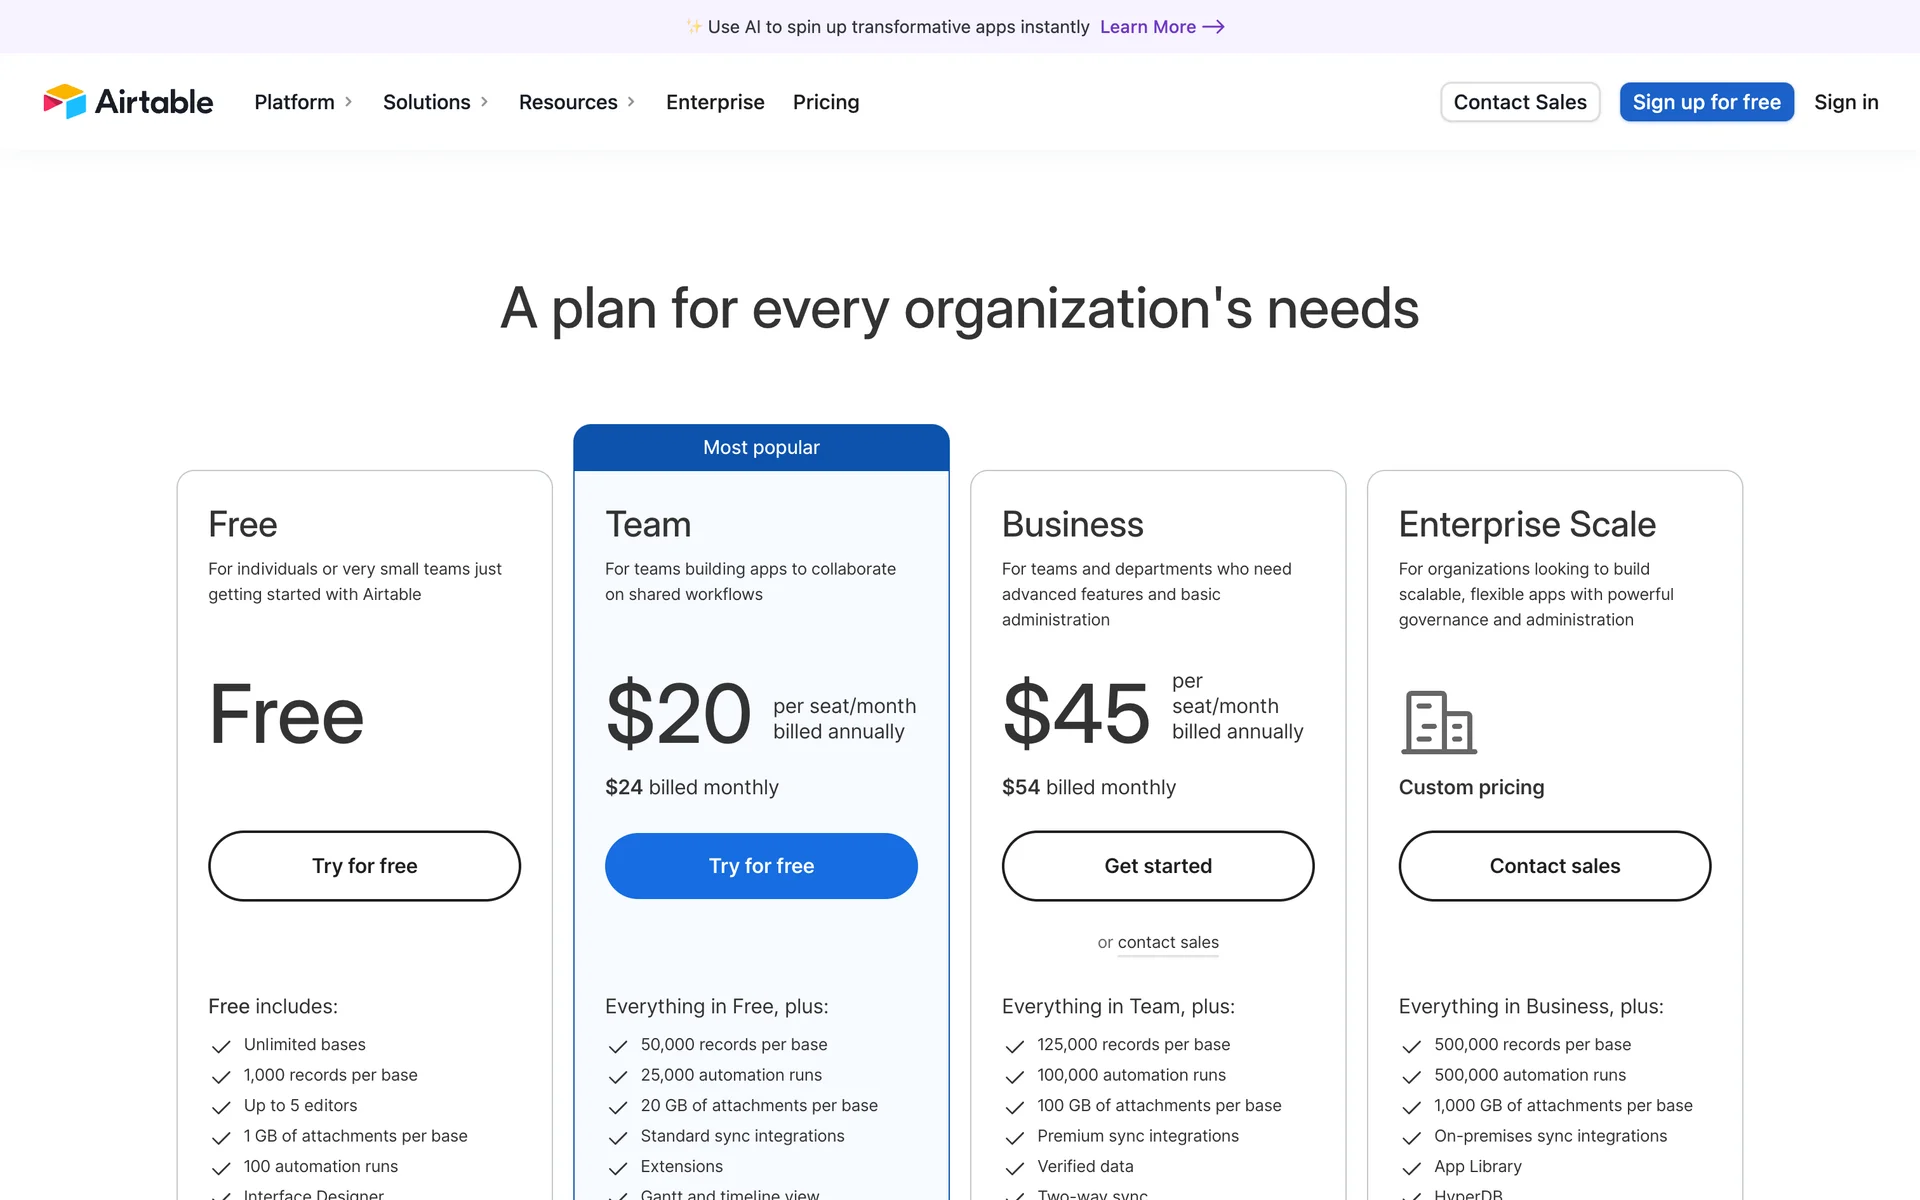This screenshot has width=1920, height=1200.
Task: Click checkmark icon beside App Library
Action: 1411,1168
